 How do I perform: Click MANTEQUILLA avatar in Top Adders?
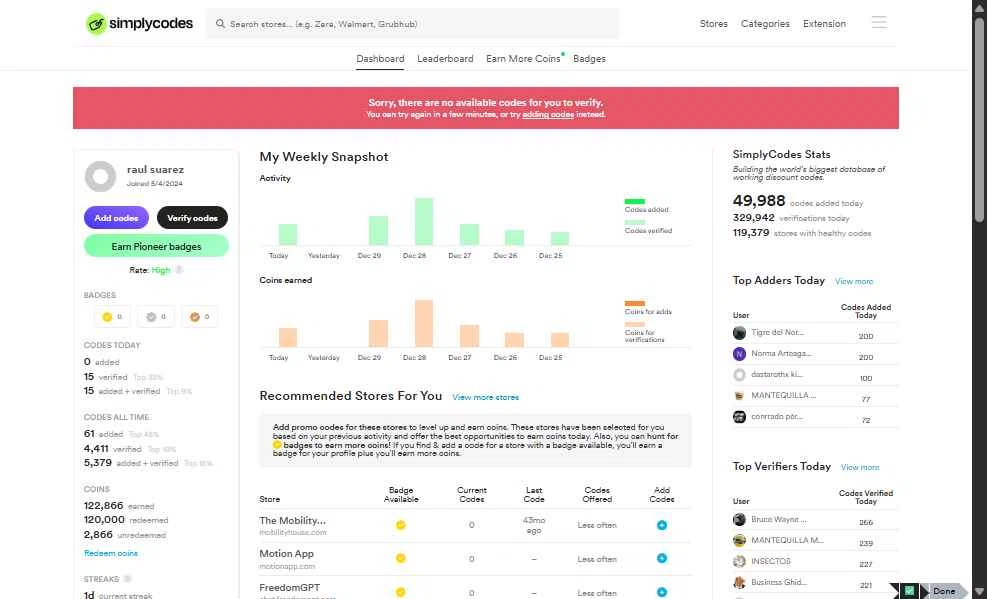point(740,396)
